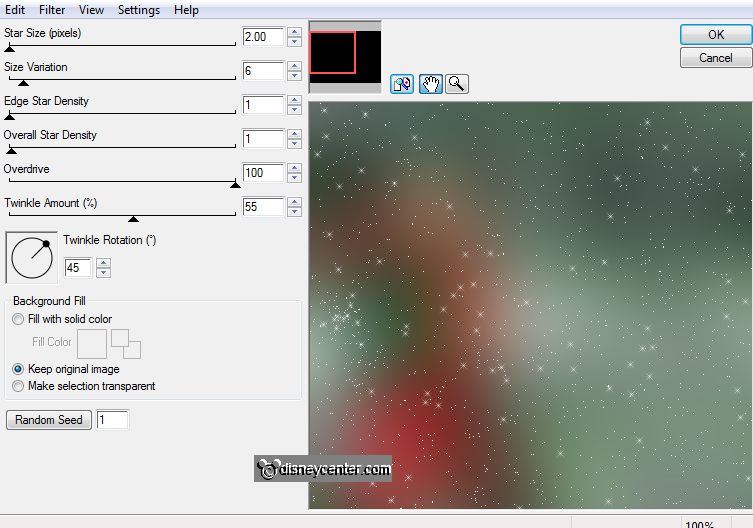
Task: Click the Fill Color swatch box
Action: 92,344
